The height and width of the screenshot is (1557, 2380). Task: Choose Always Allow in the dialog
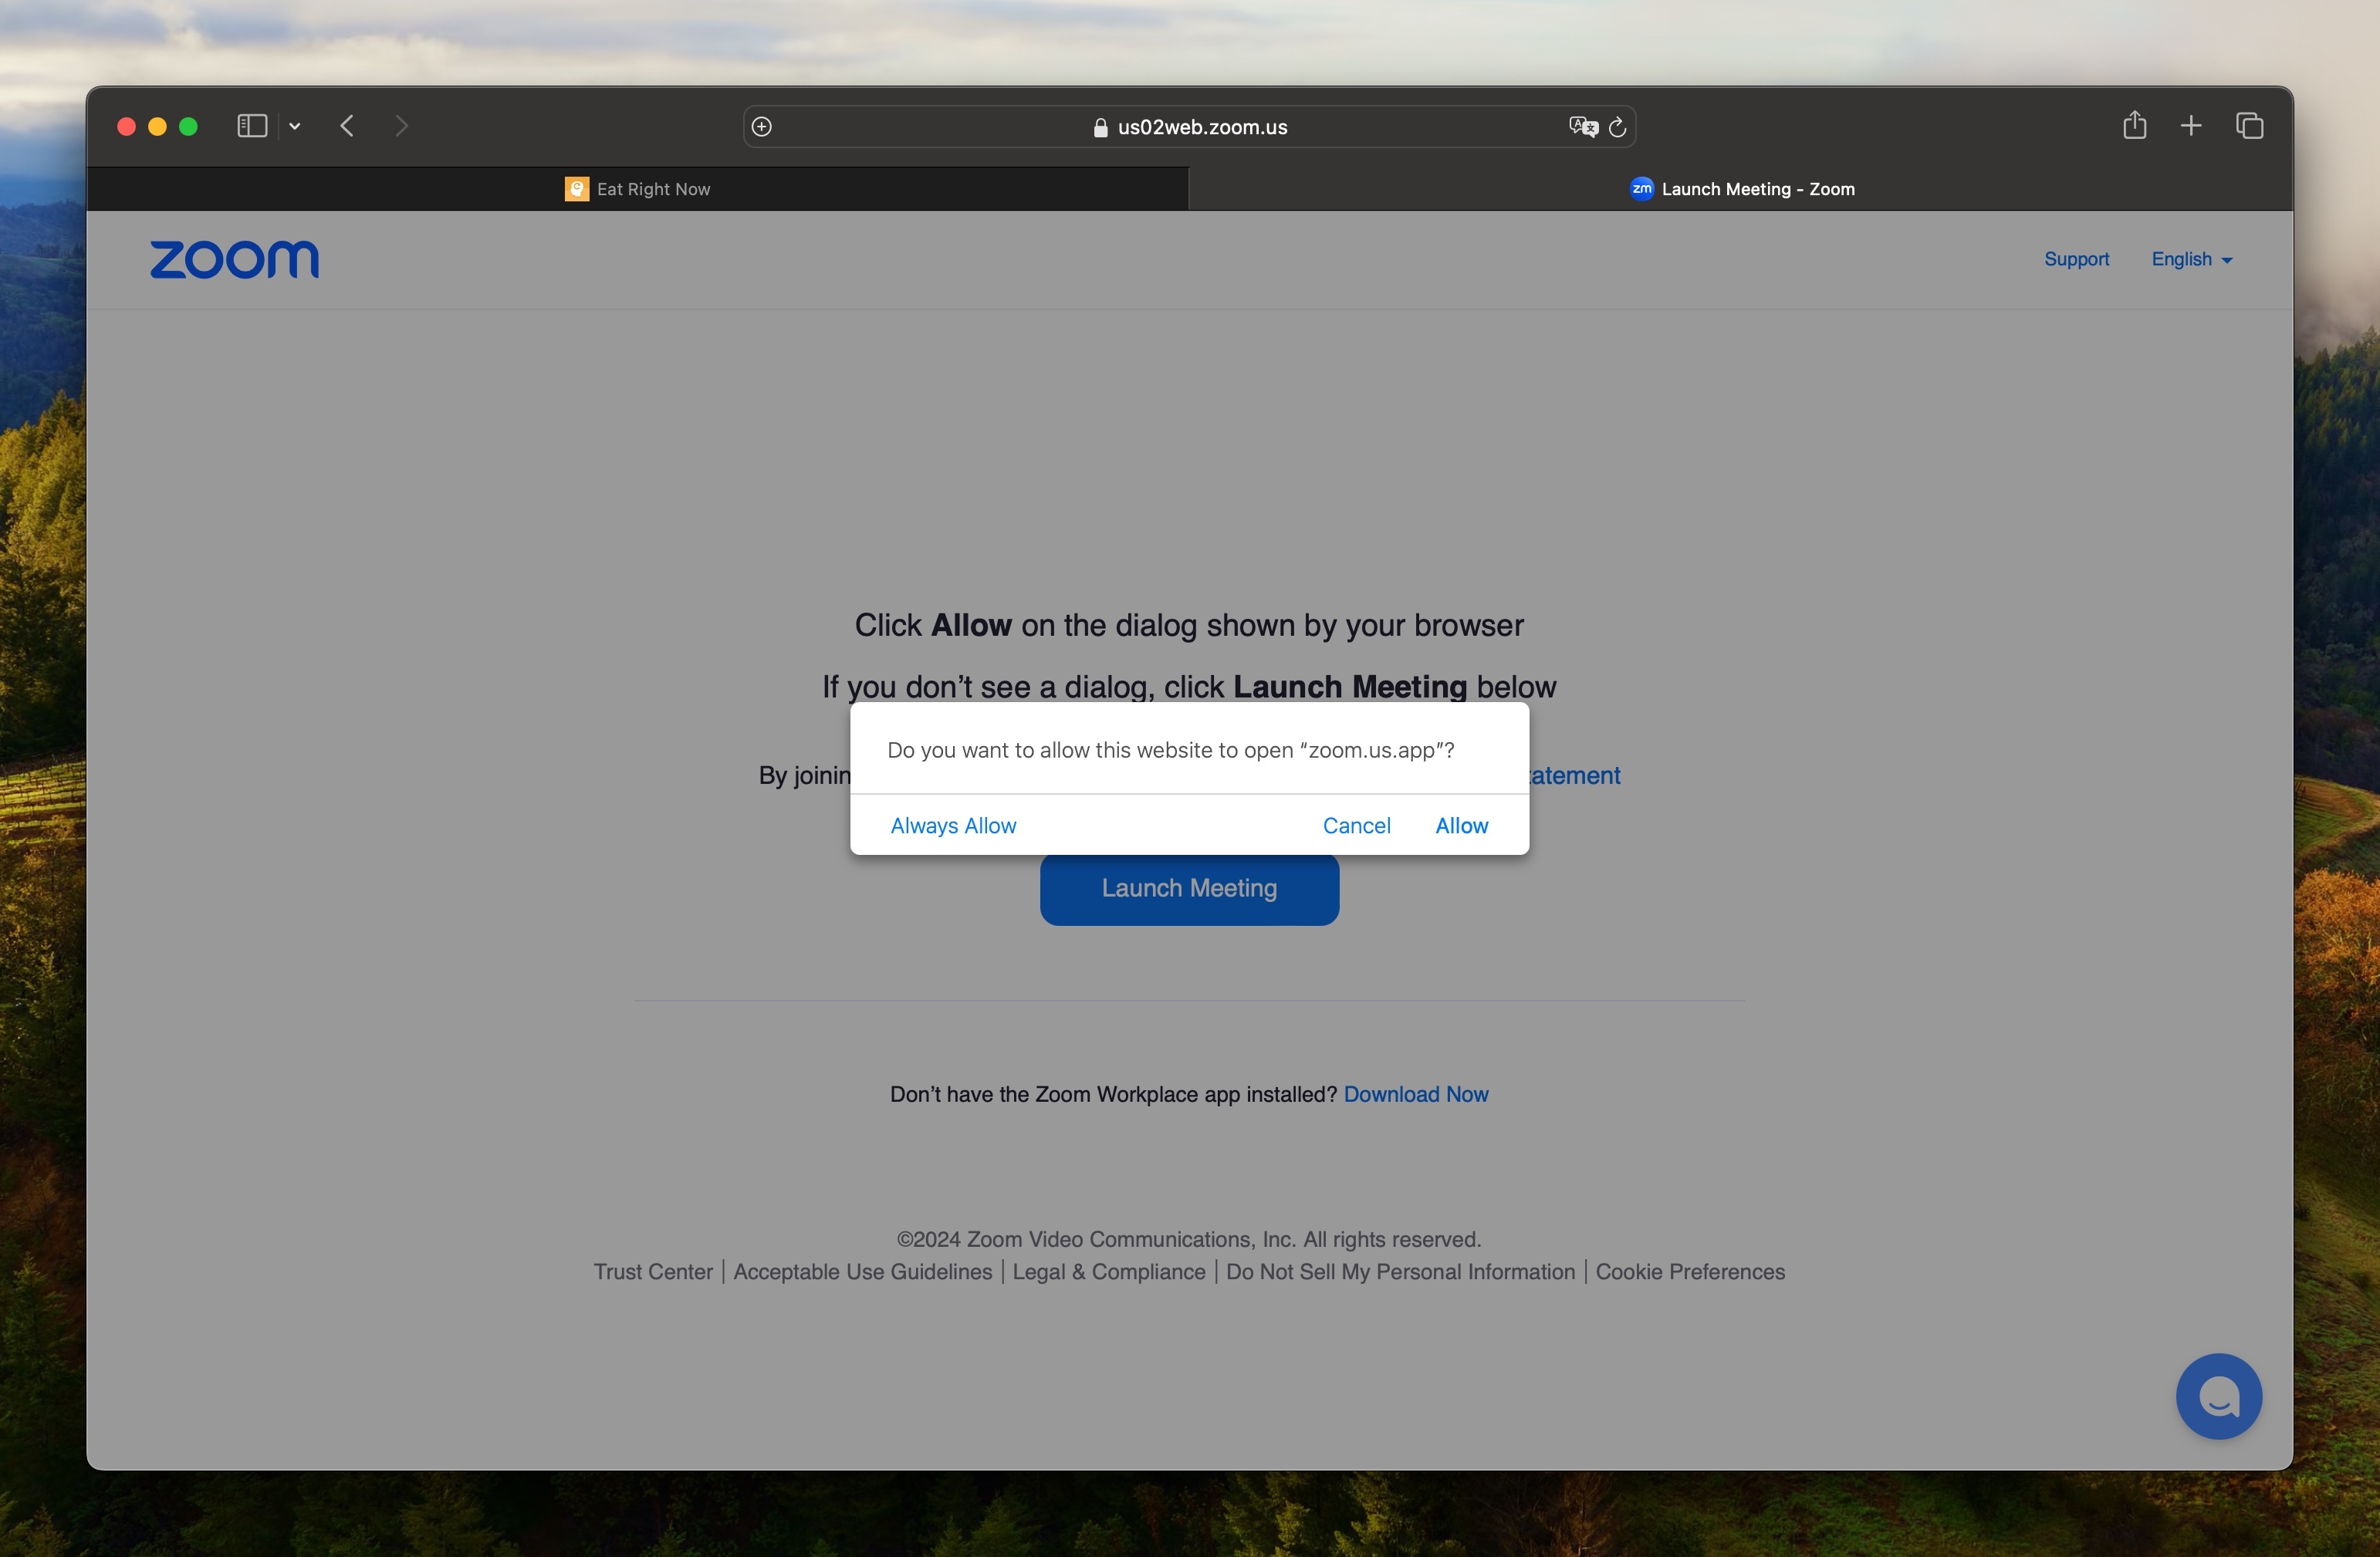pos(952,825)
